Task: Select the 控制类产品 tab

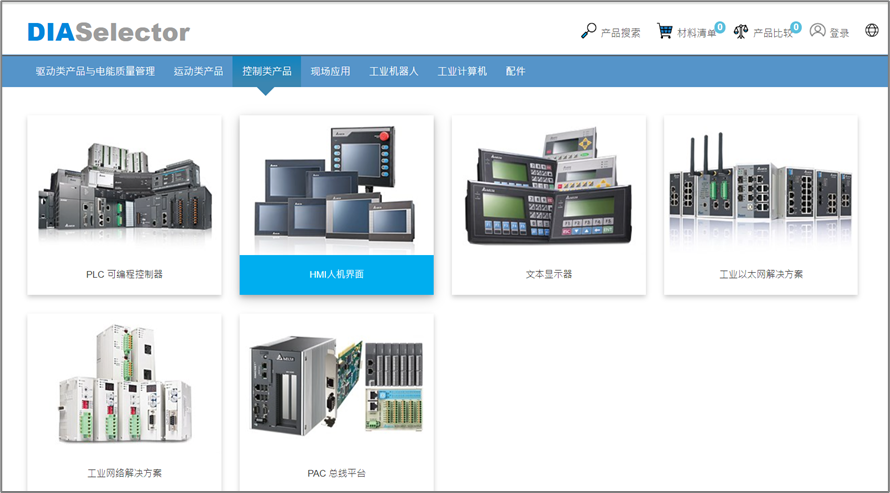Action: tap(267, 71)
